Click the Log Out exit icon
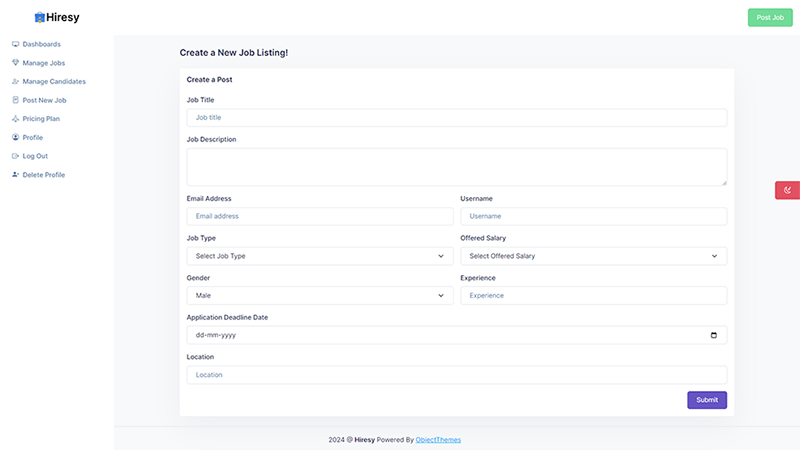 [x=15, y=156]
